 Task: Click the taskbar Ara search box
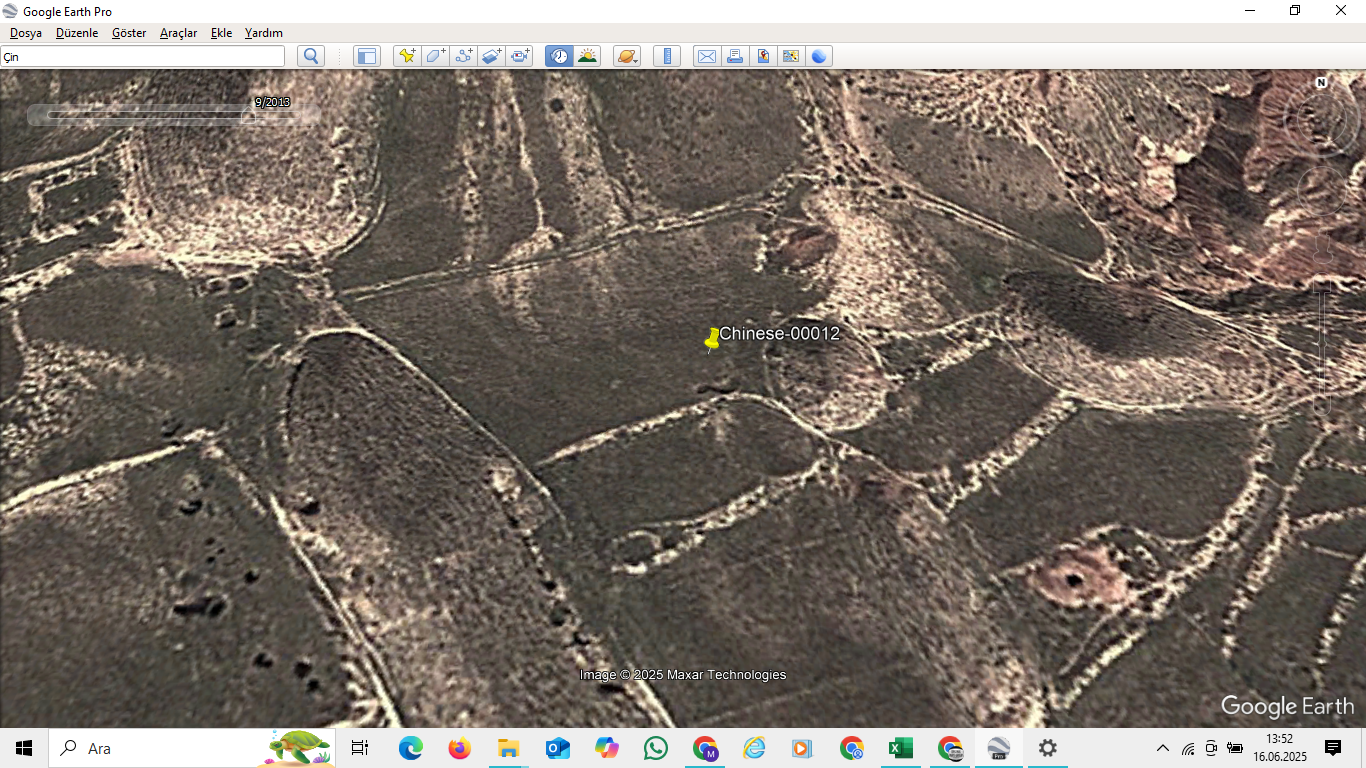click(x=192, y=748)
